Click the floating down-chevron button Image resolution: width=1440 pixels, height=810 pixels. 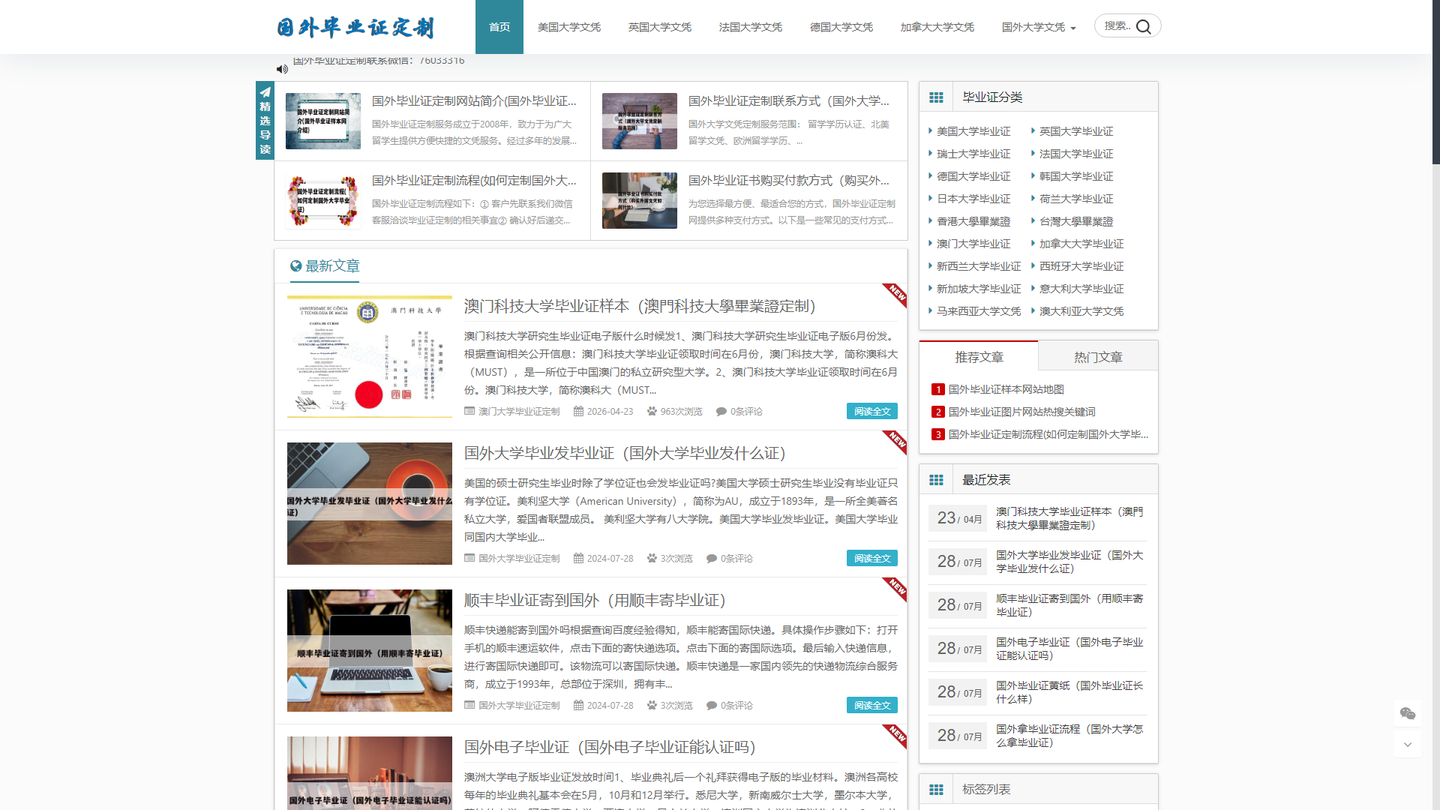point(1408,744)
